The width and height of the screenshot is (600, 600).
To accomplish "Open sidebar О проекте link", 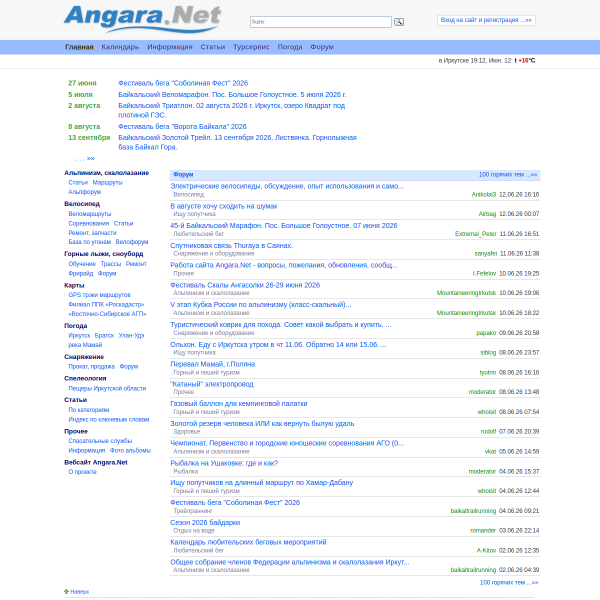I will tap(82, 472).
